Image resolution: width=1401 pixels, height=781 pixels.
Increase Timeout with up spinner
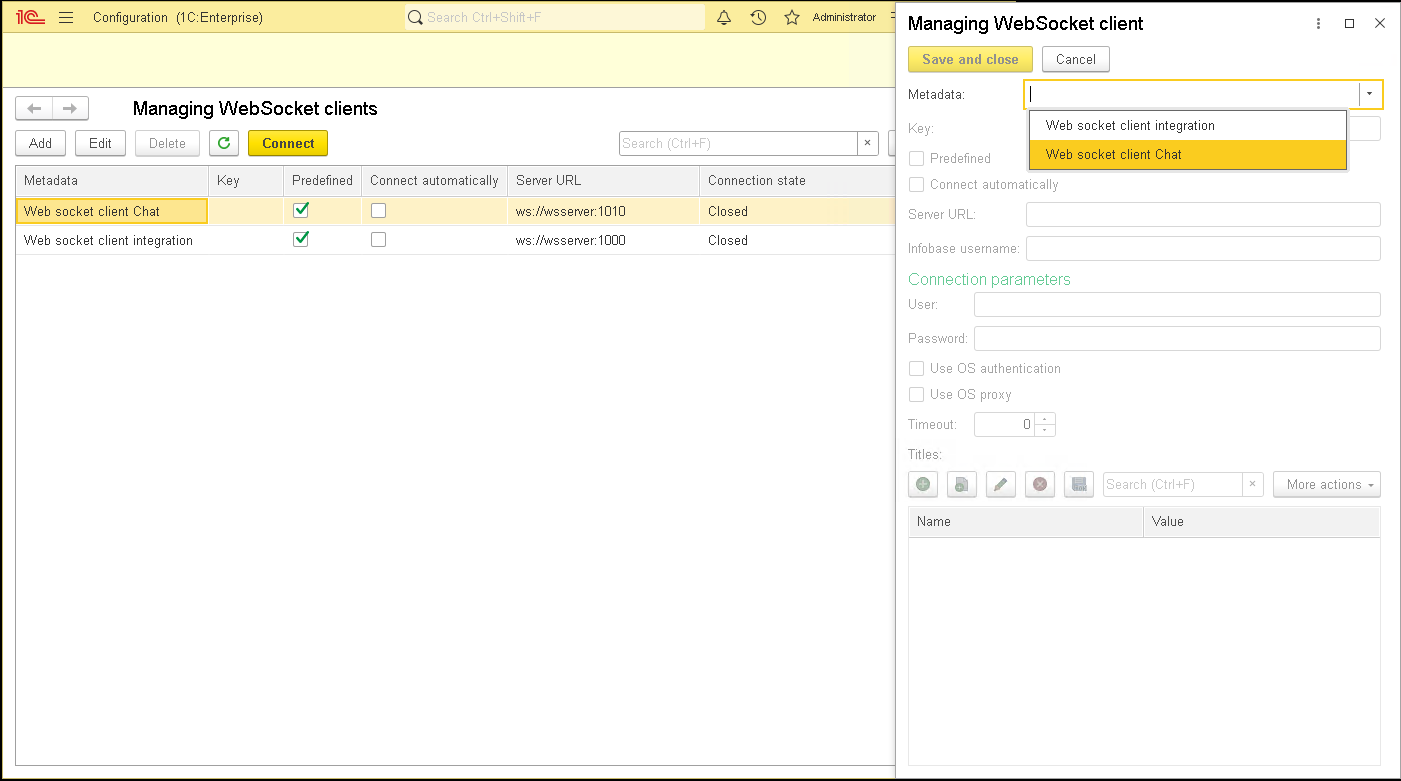(1045, 418)
